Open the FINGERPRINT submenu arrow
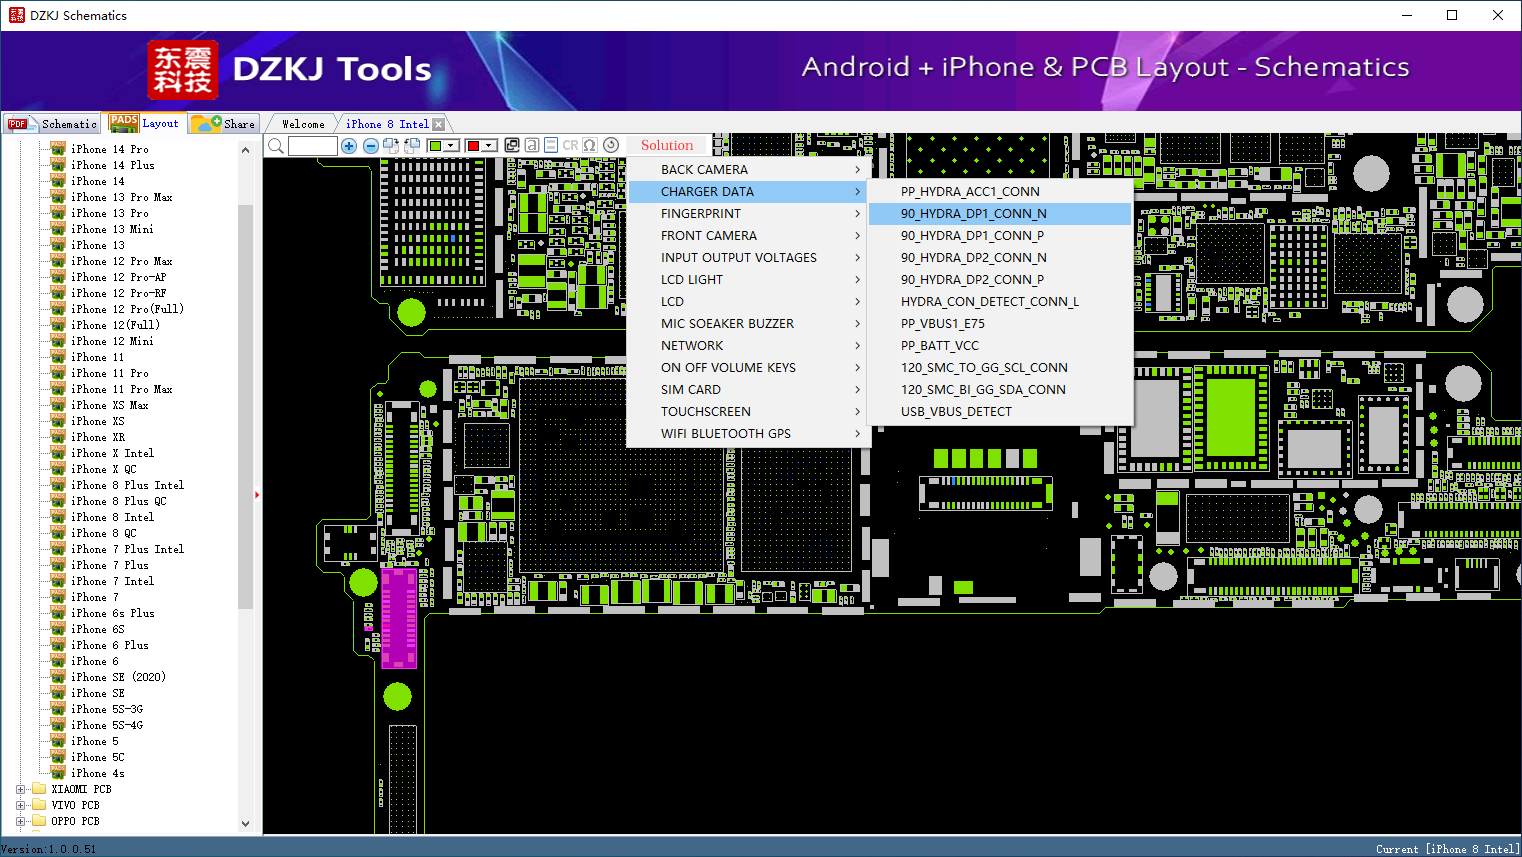 [x=857, y=214]
